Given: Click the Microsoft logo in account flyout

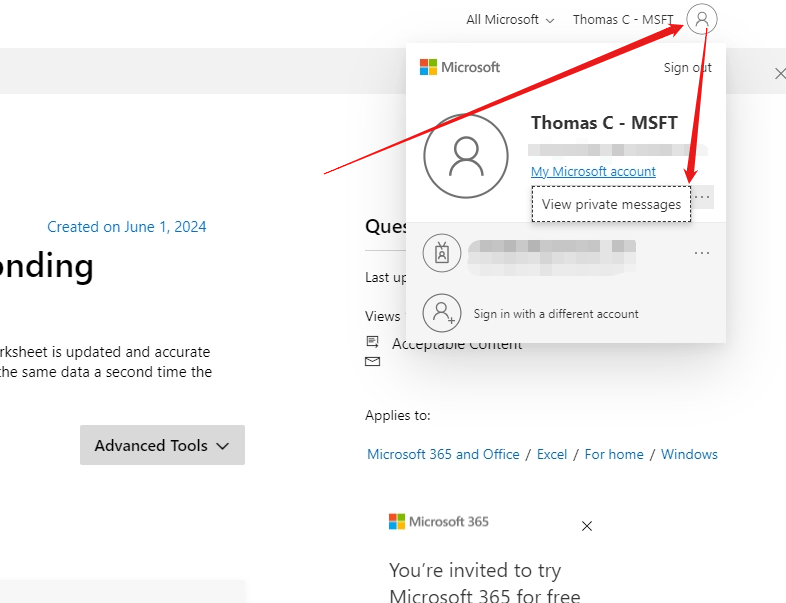Looking at the screenshot, I should (428, 67).
